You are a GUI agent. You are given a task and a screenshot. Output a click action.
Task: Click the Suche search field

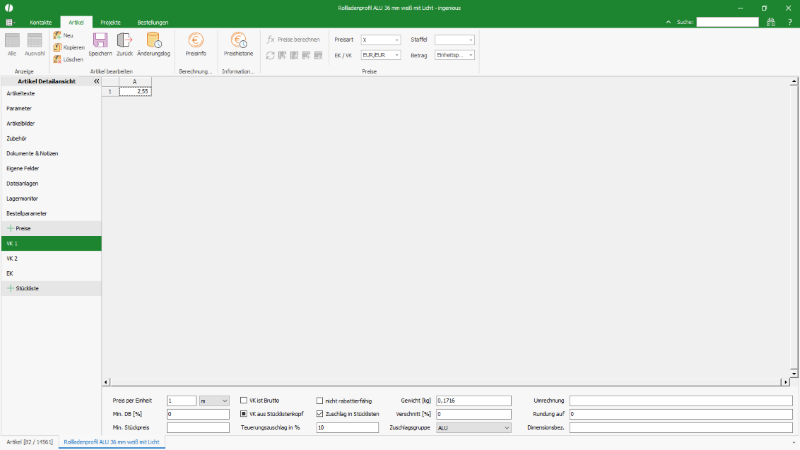(x=728, y=22)
